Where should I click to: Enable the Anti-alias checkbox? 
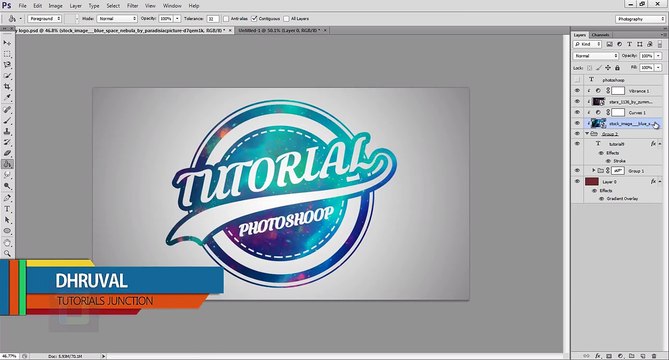226,19
